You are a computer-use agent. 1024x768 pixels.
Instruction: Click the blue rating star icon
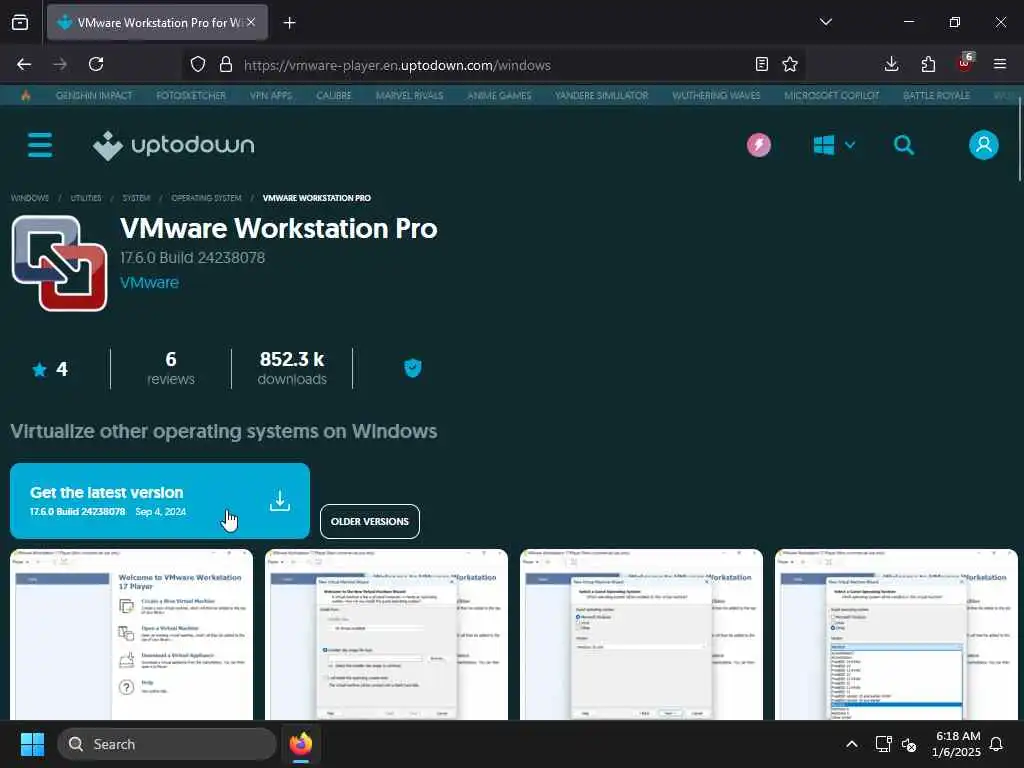(39, 370)
